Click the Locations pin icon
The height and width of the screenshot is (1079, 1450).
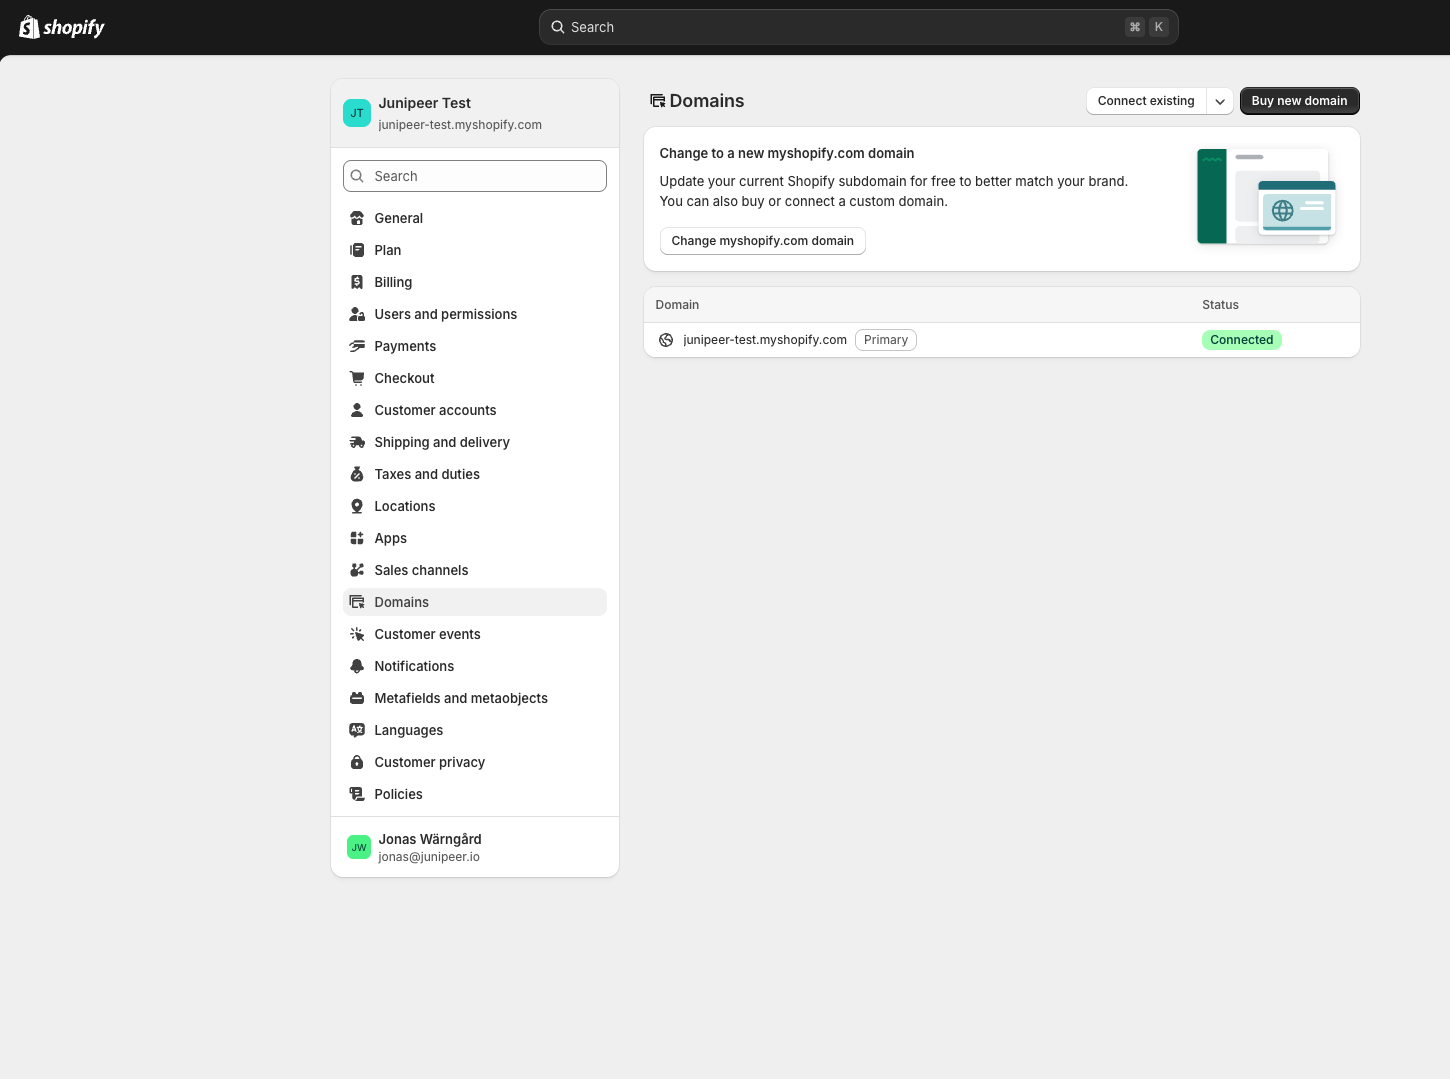[x=357, y=506]
